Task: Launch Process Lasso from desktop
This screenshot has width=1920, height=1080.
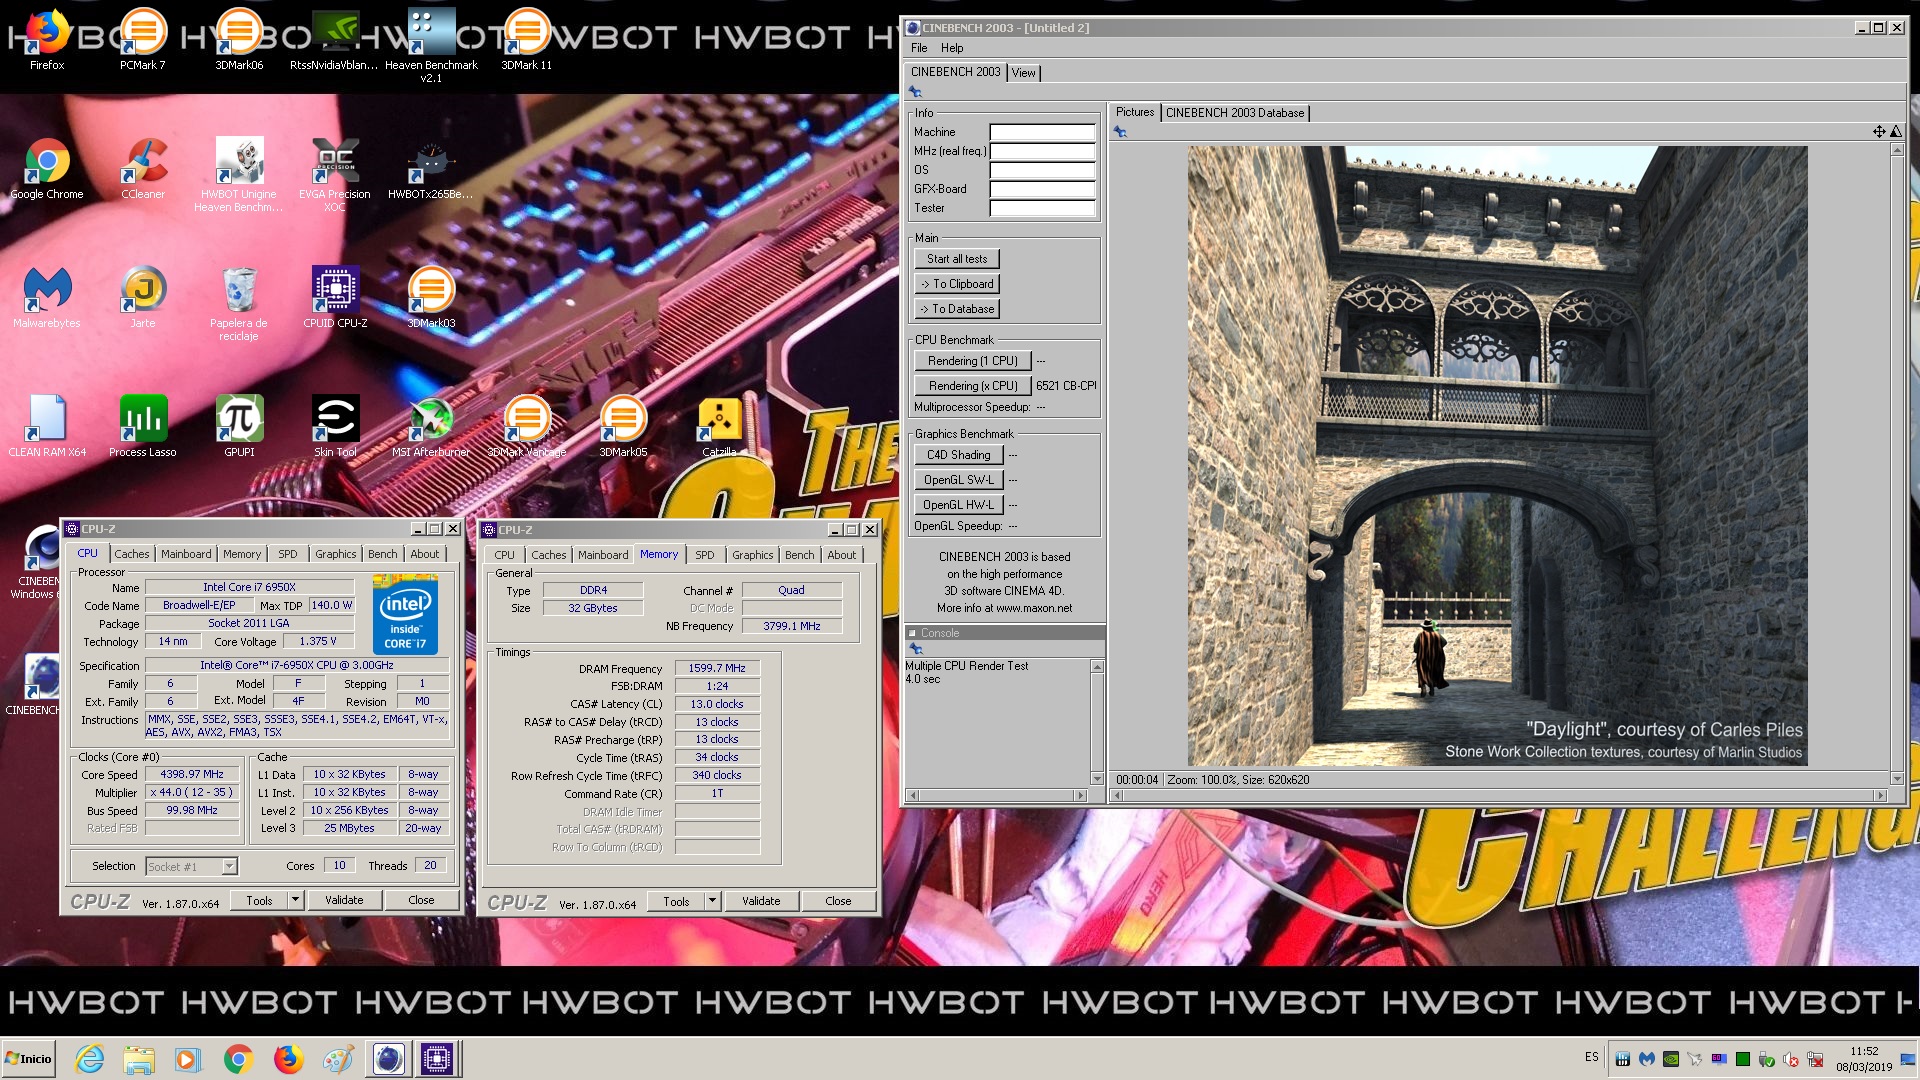Action: 143,427
